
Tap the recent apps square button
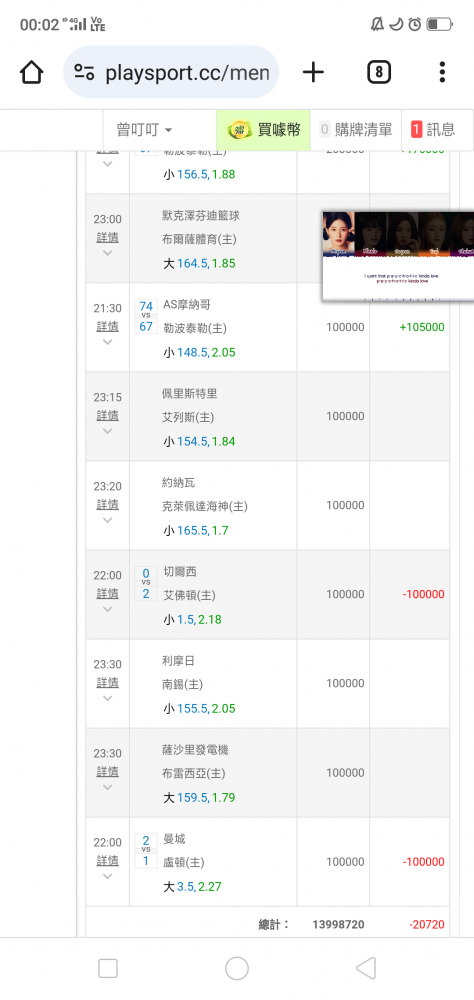coord(108,968)
